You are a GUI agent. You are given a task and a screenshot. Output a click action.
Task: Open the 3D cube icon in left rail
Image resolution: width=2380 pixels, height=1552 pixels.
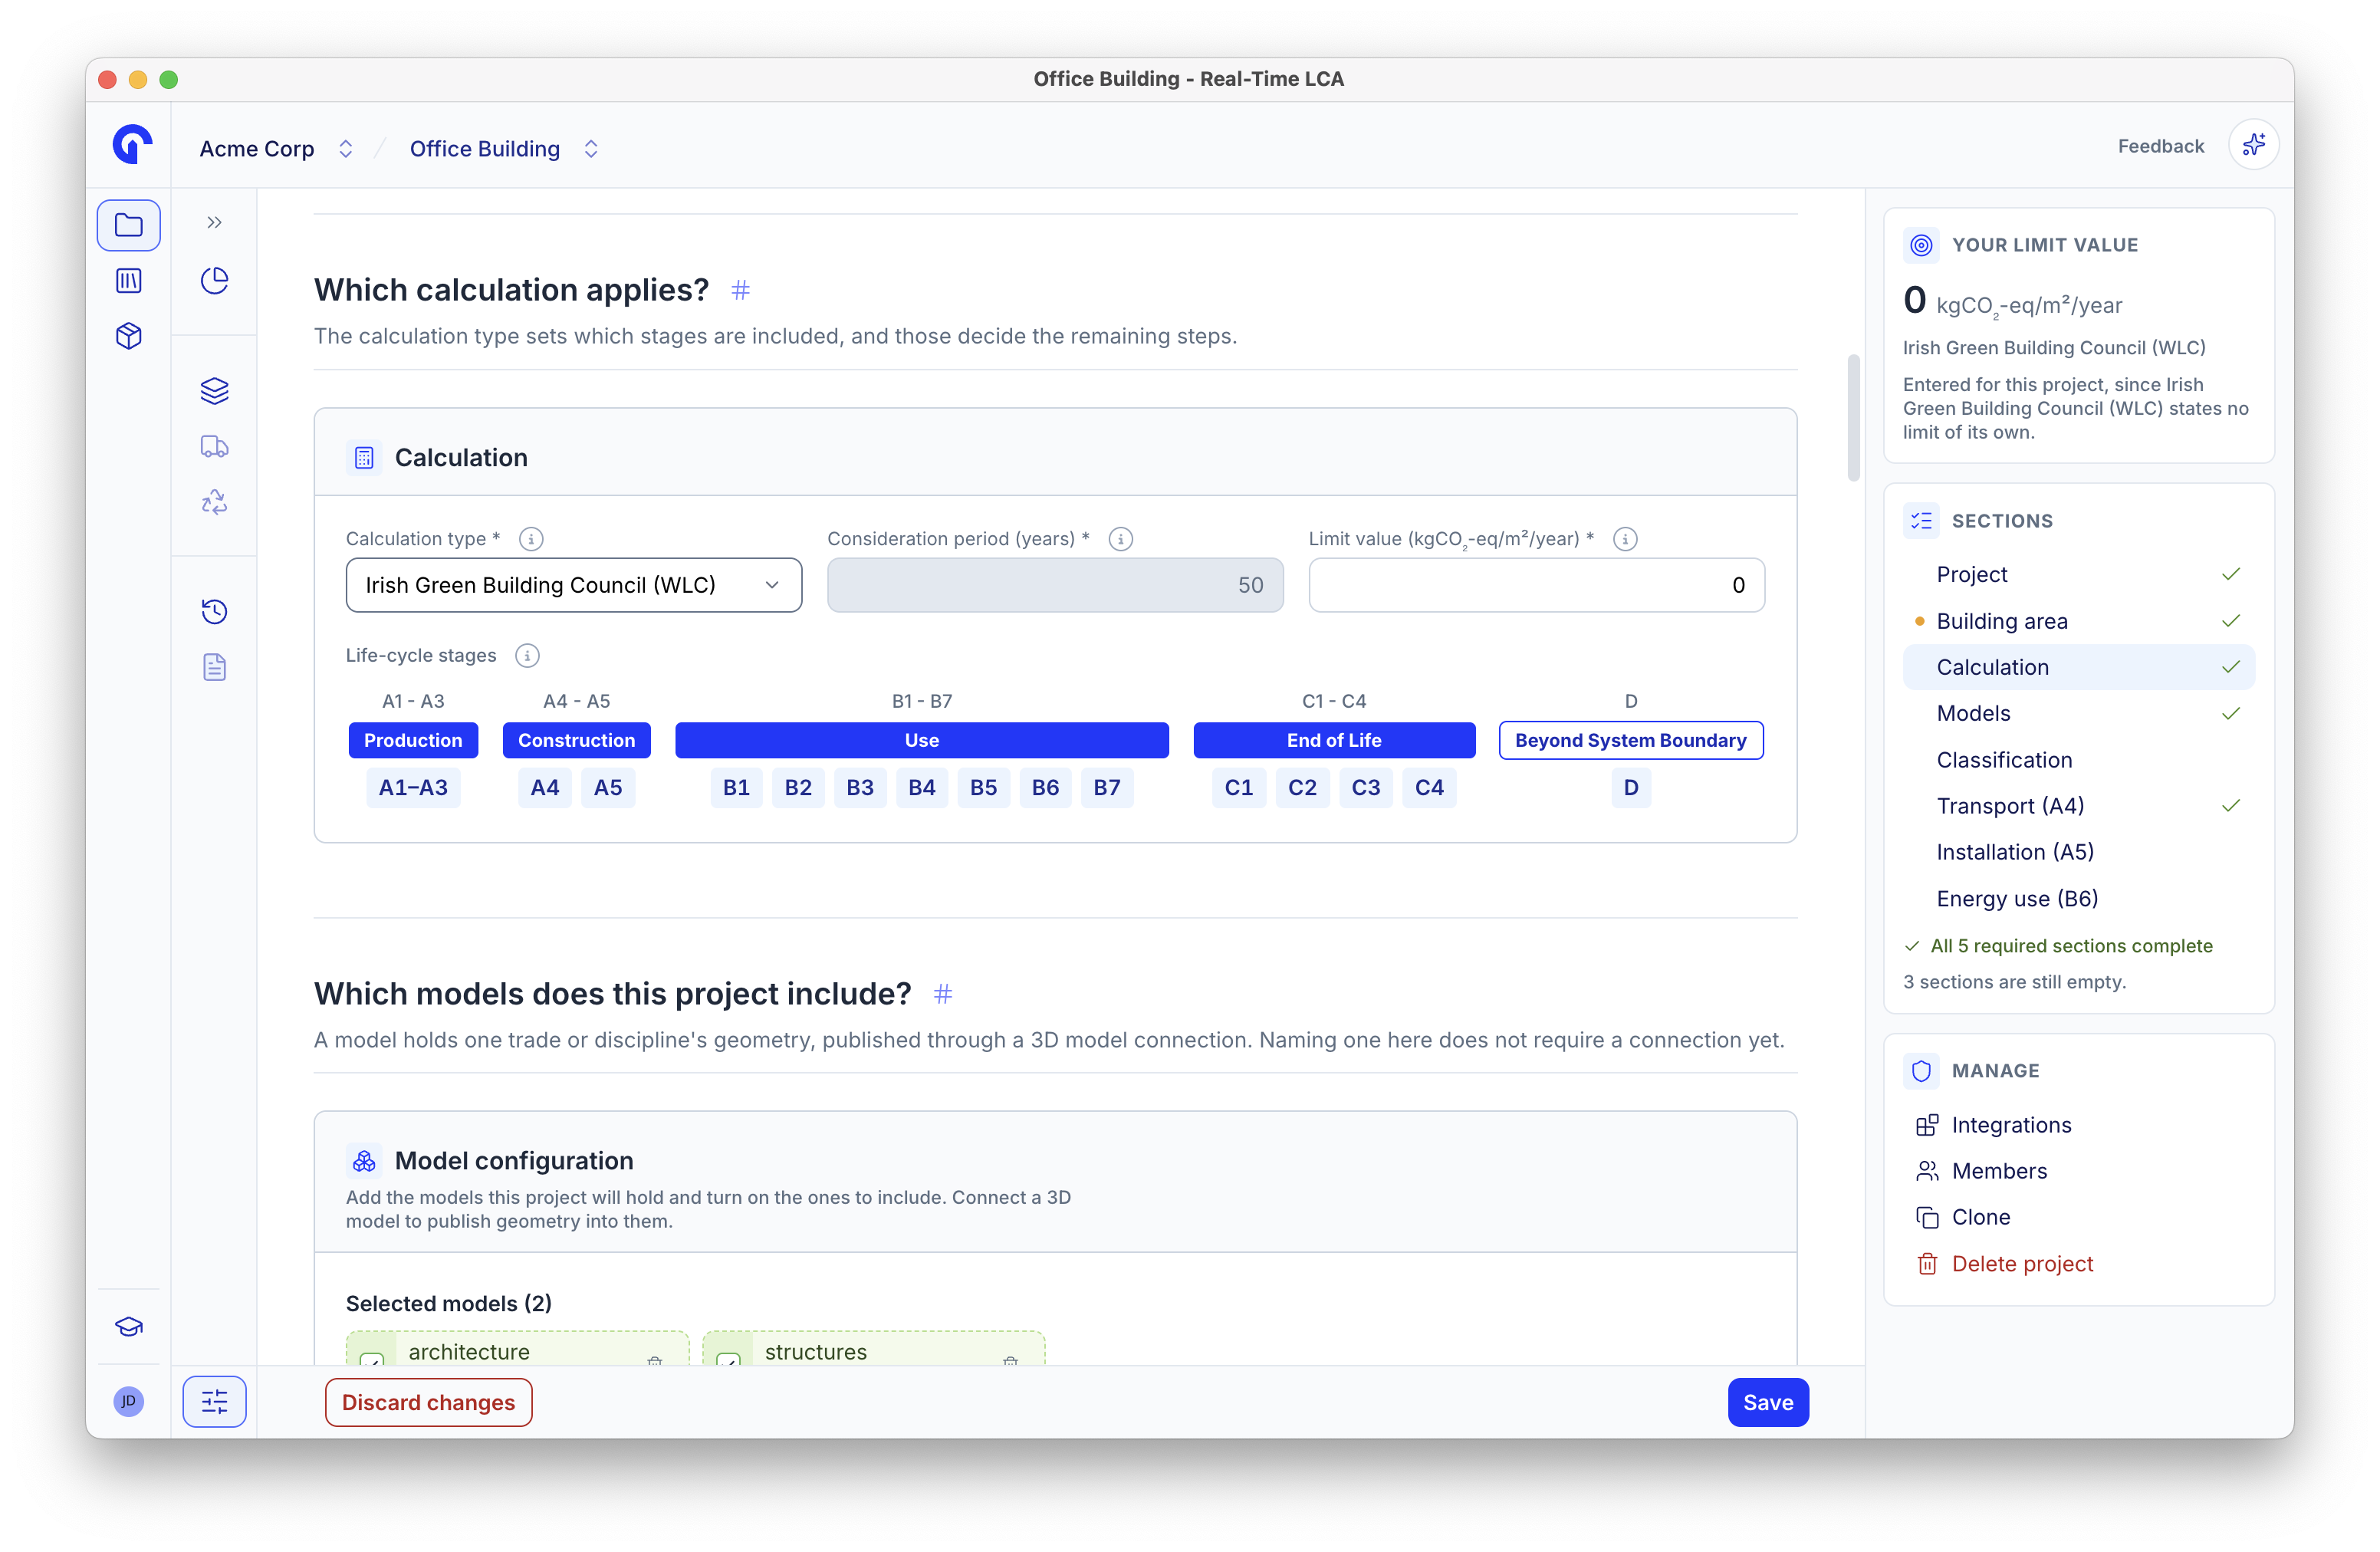pos(128,336)
